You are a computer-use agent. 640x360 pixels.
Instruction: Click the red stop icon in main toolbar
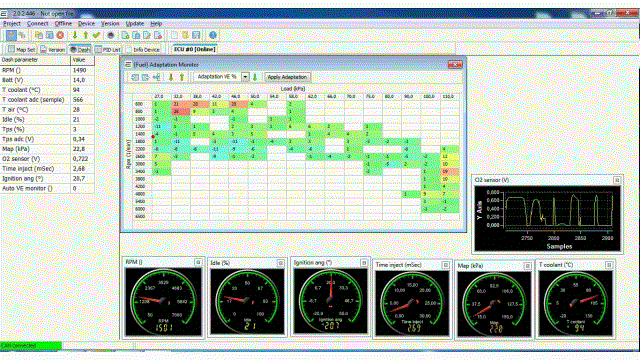click(x=60, y=35)
